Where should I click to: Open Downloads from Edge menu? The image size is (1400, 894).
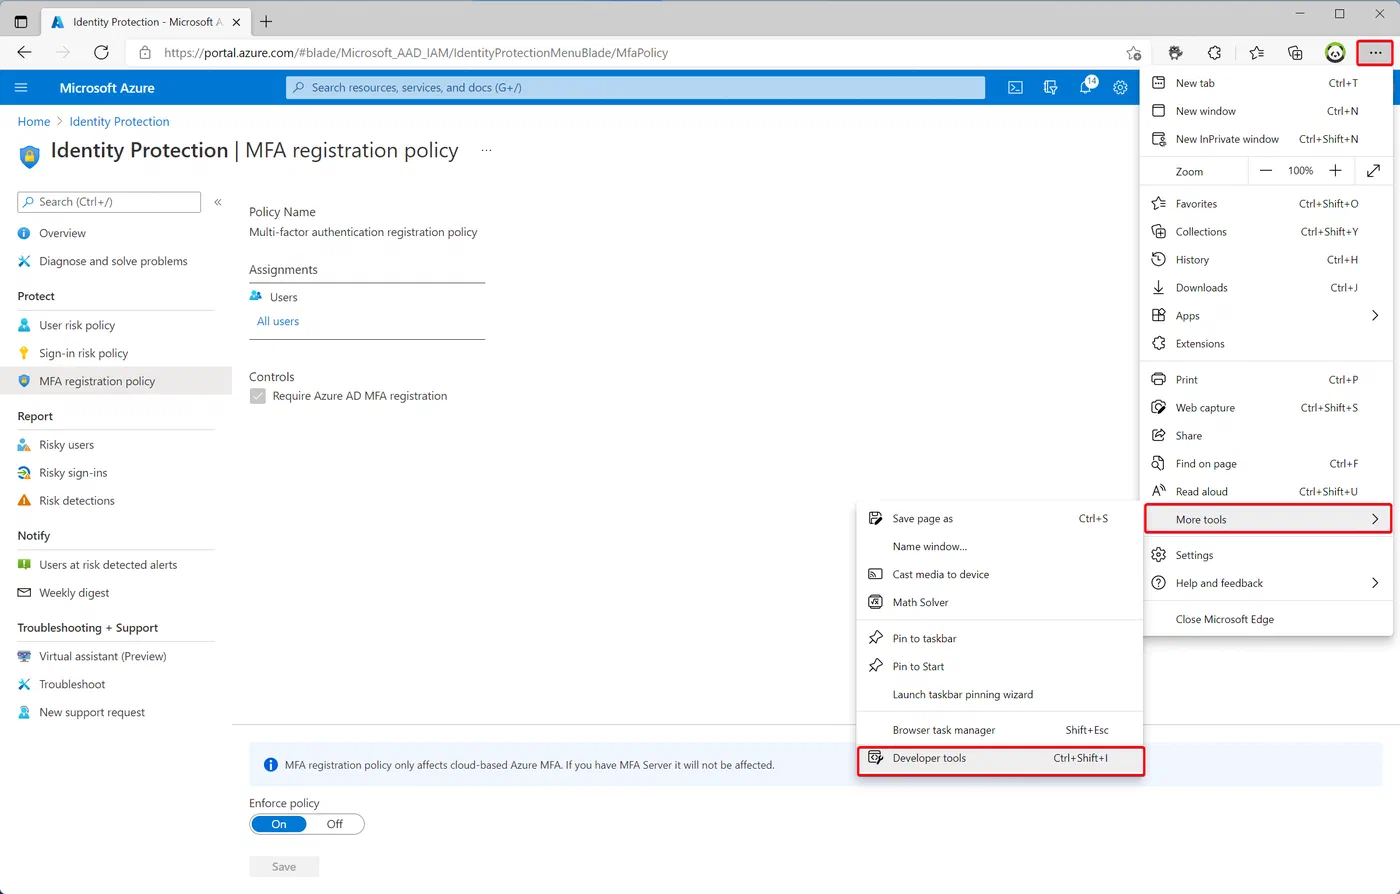[x=1266, y=287]
